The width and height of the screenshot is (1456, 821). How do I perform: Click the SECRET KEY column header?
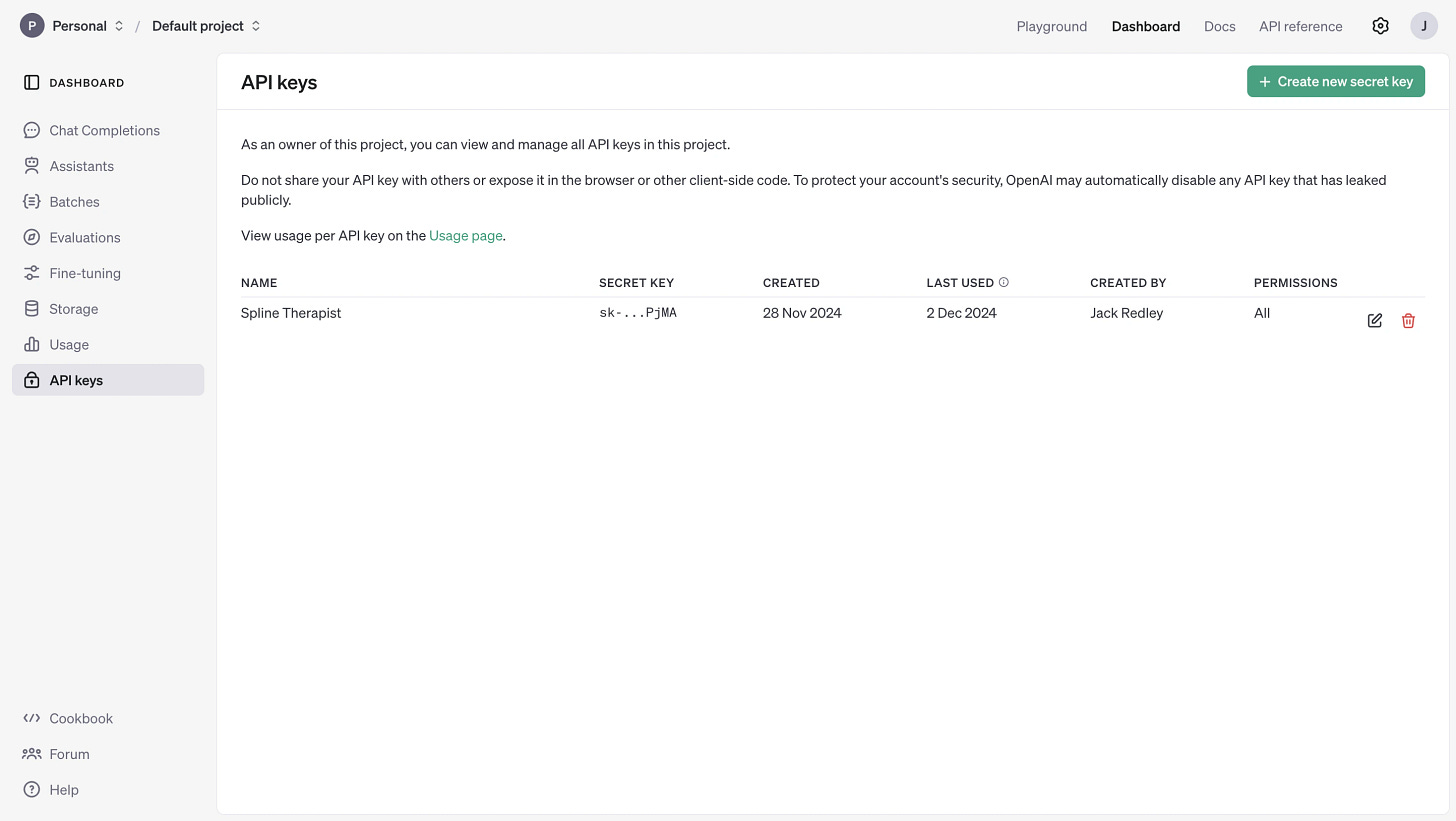[x=637, y=283]
